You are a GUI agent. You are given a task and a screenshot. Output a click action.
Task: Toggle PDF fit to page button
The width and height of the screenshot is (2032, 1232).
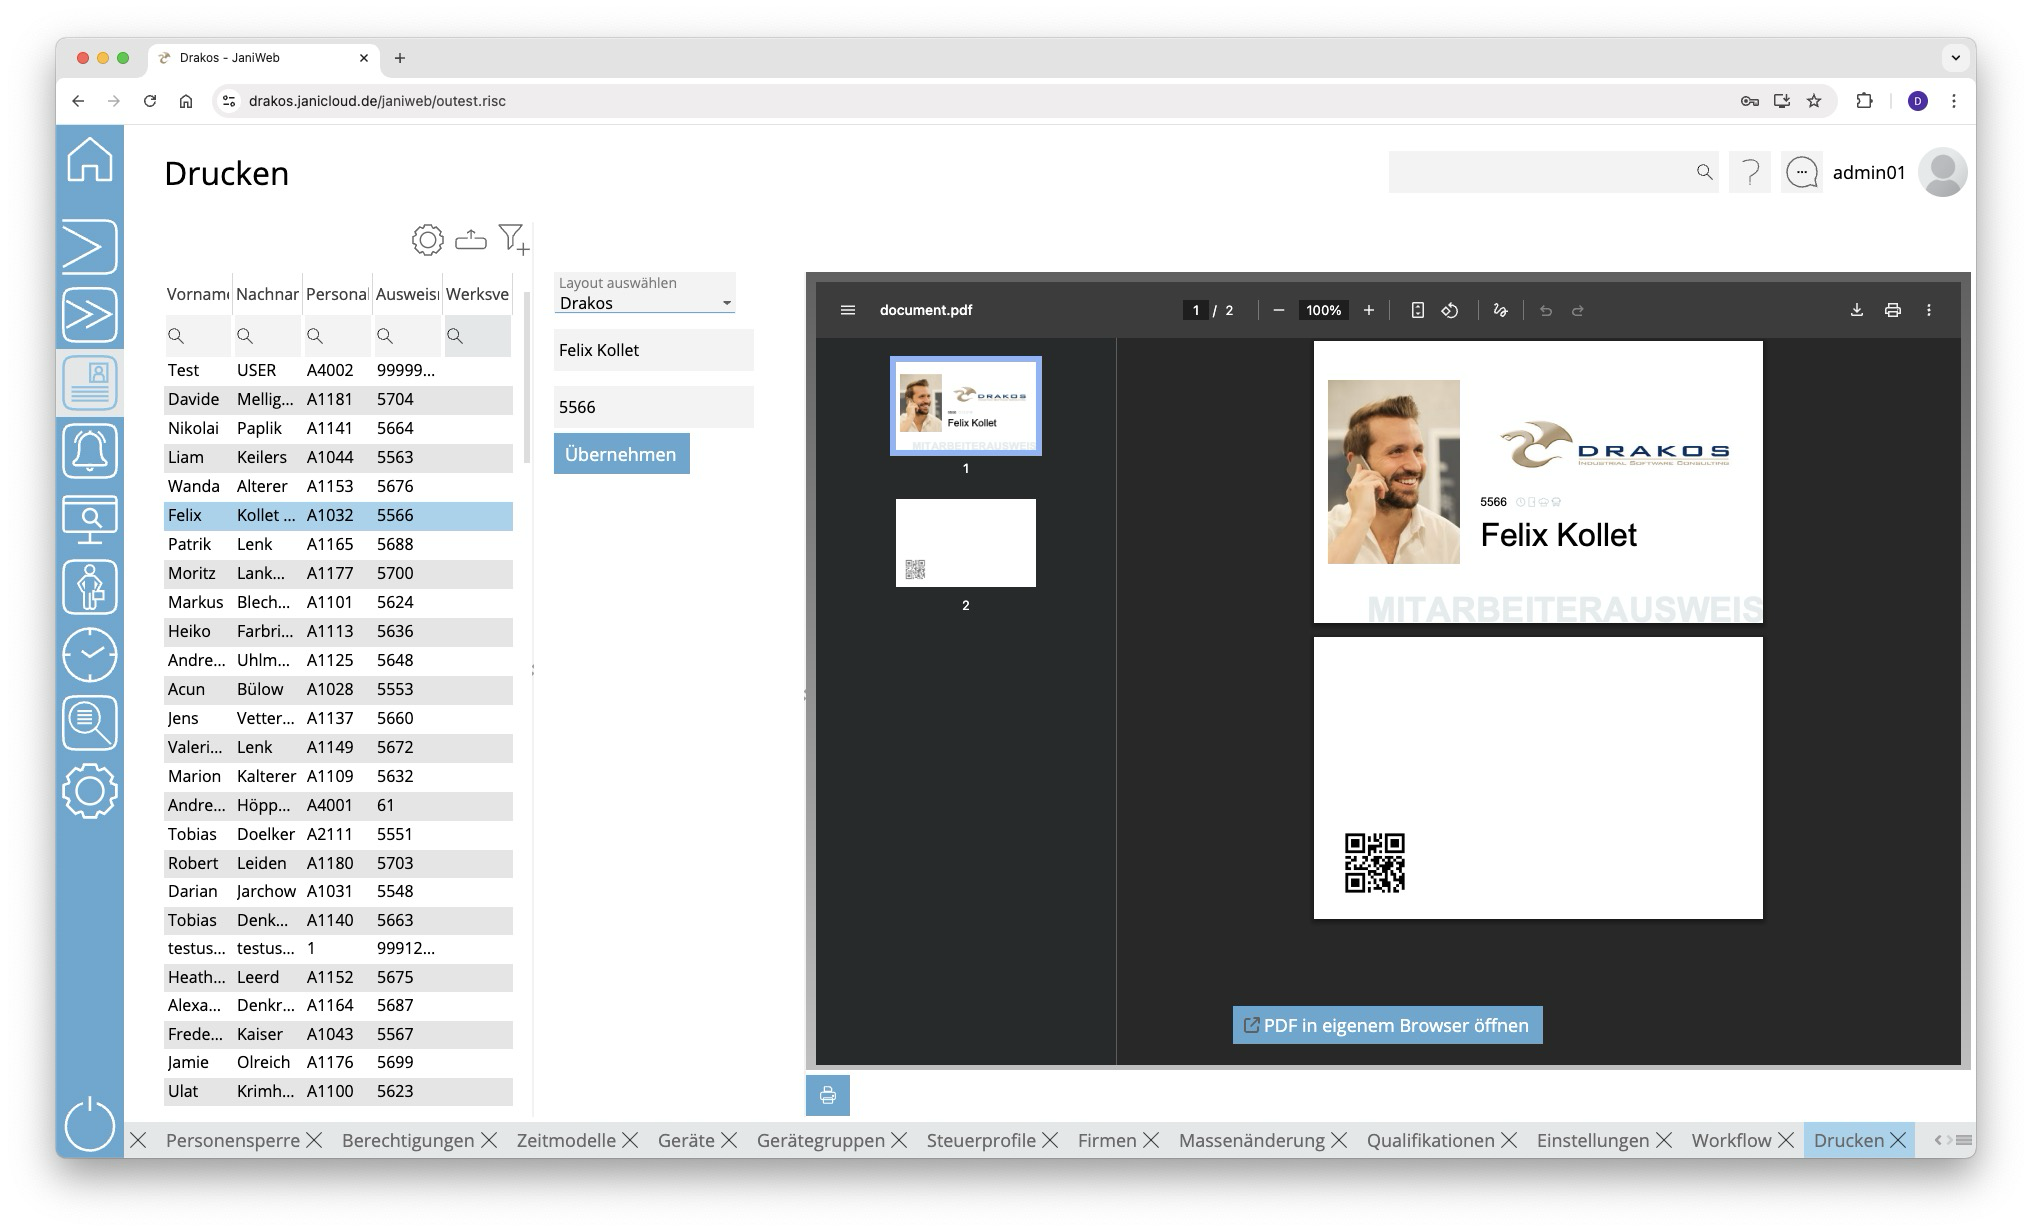tap(1417, 310)
